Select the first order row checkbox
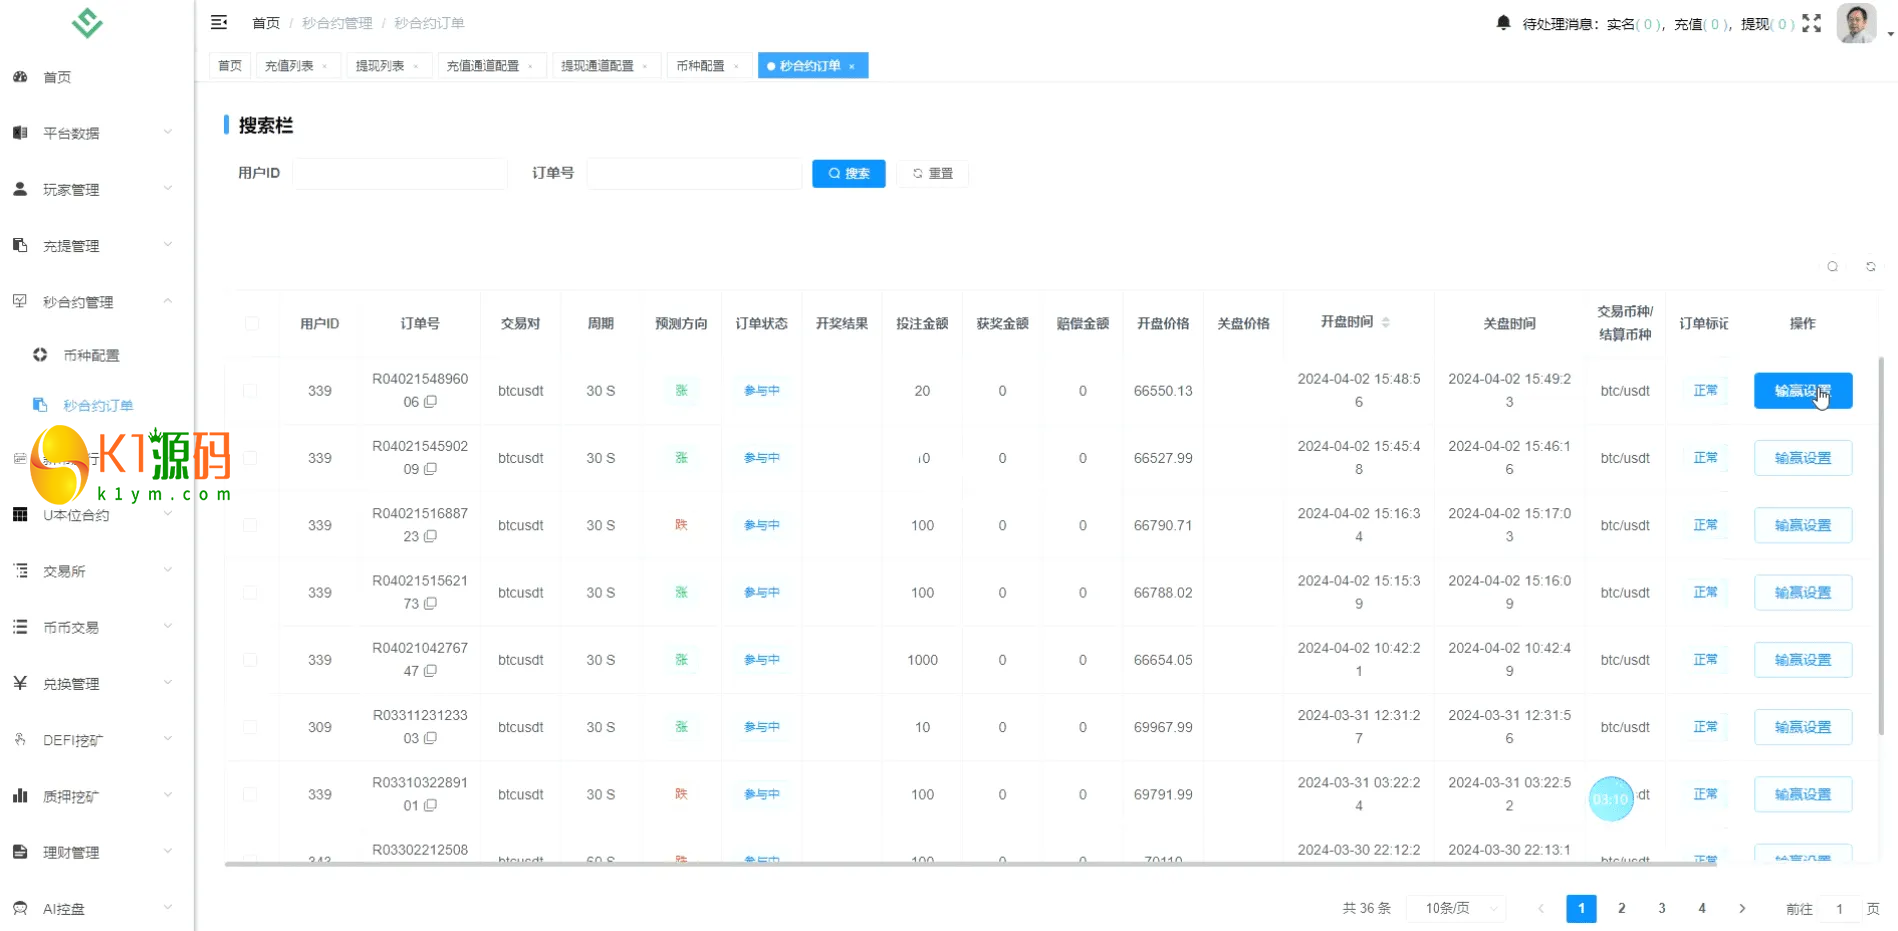This screenshot has width=1898, height=931. [251, 391]
